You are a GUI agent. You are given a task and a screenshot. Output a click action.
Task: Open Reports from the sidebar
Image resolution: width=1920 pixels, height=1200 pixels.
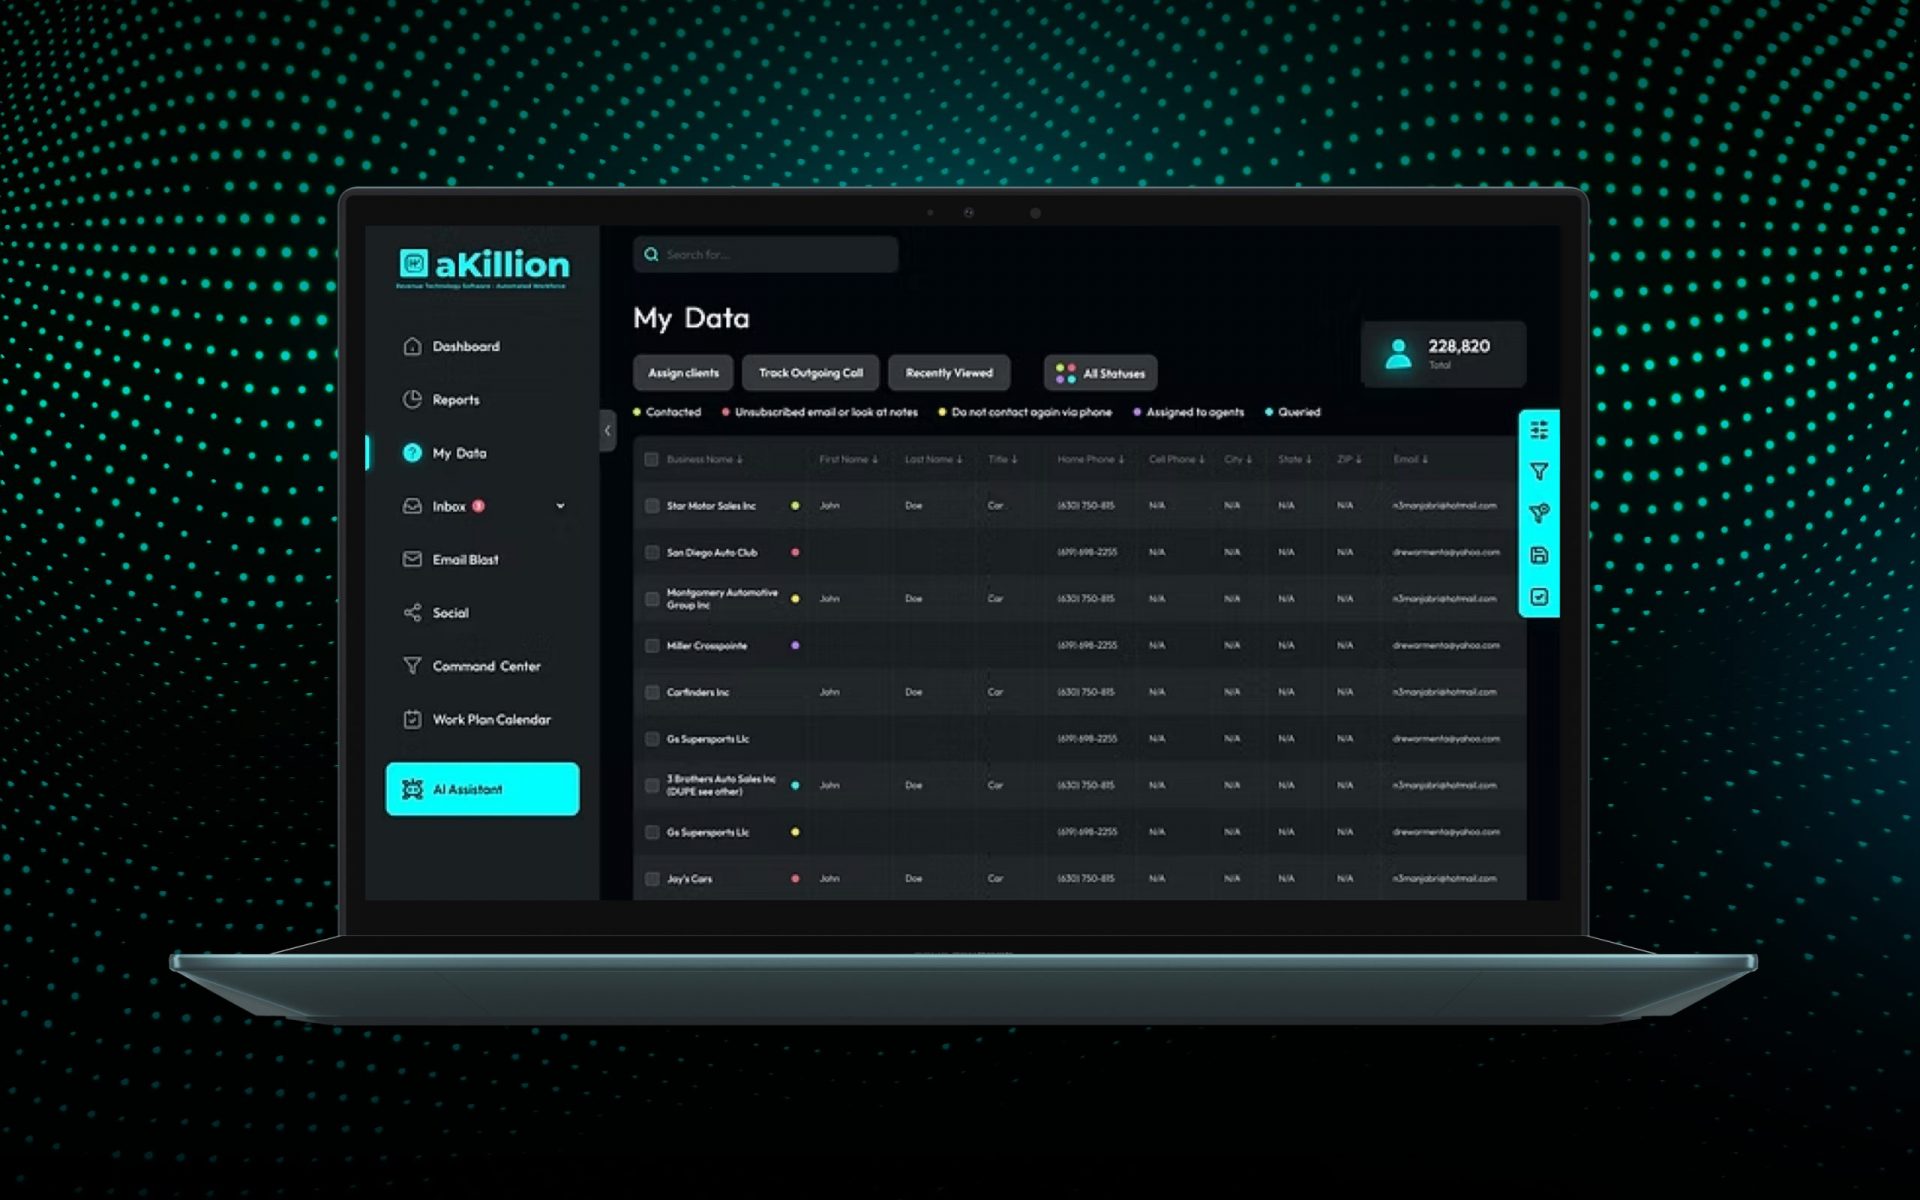pyautogui.click(x=455, y=400)
